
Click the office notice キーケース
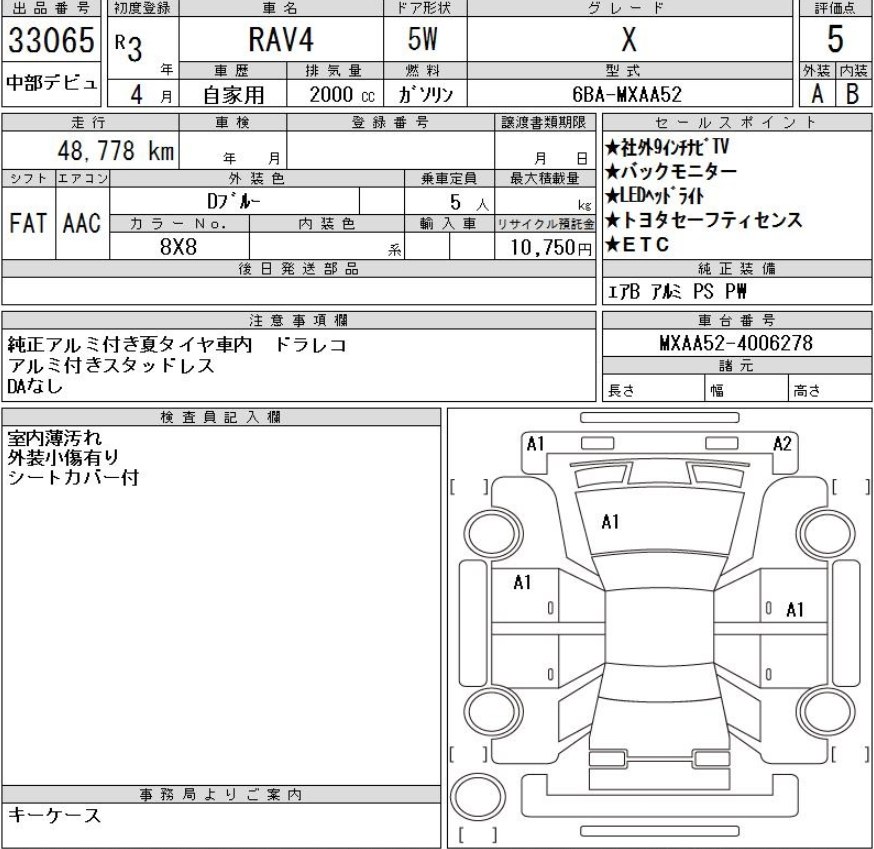[x=54, y=815]
